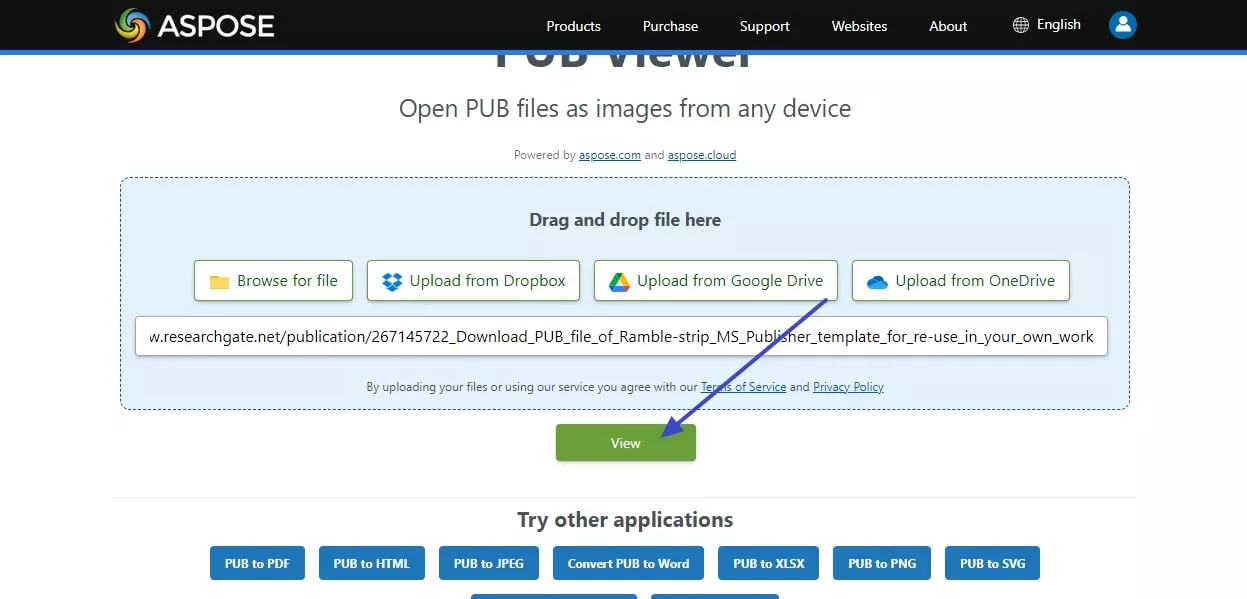This screenshot has width=1247, height=599.
Task: Click the folder icon on Browse for file
Action: (218, 280)
